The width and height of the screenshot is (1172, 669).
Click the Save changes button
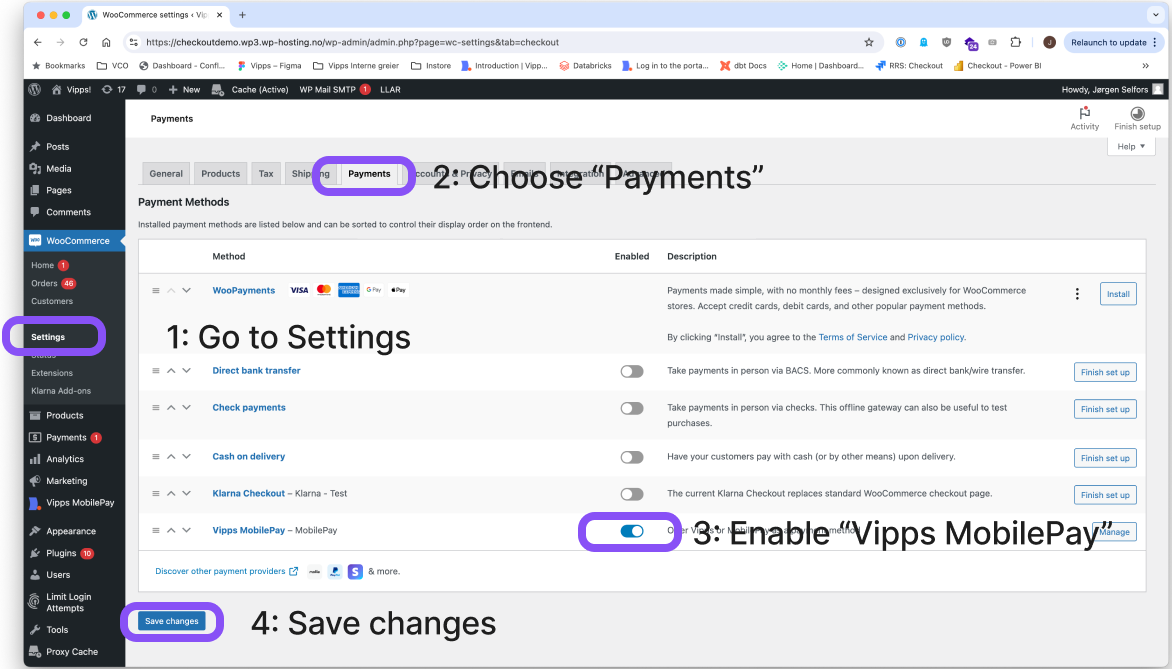click(171, 620)
